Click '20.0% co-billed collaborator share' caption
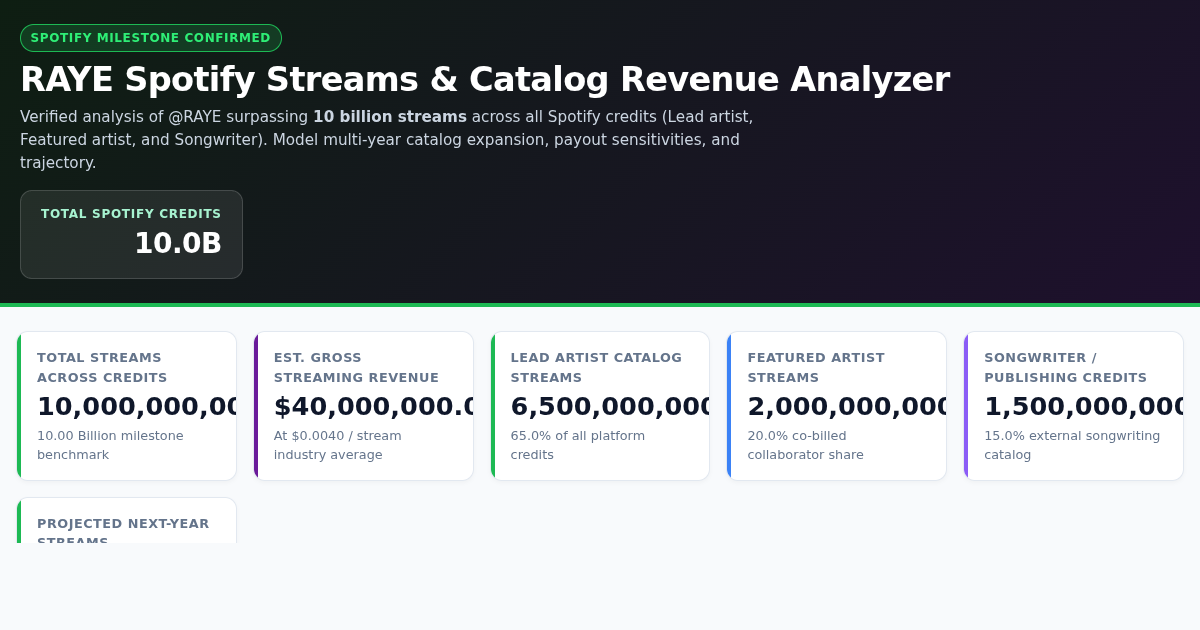1200x630 pixels. (806, 445)
